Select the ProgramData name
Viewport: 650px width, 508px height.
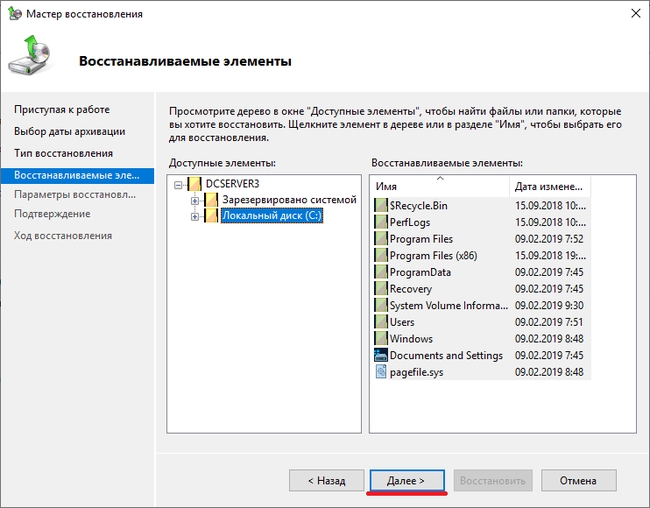(x=420, y=272)
